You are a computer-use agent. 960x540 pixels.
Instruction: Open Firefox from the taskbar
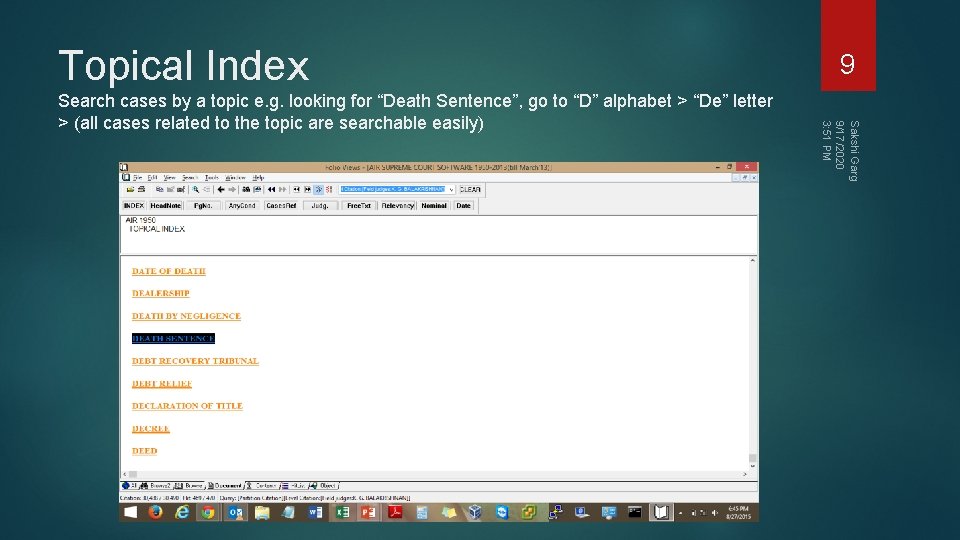tap(156, 512)
